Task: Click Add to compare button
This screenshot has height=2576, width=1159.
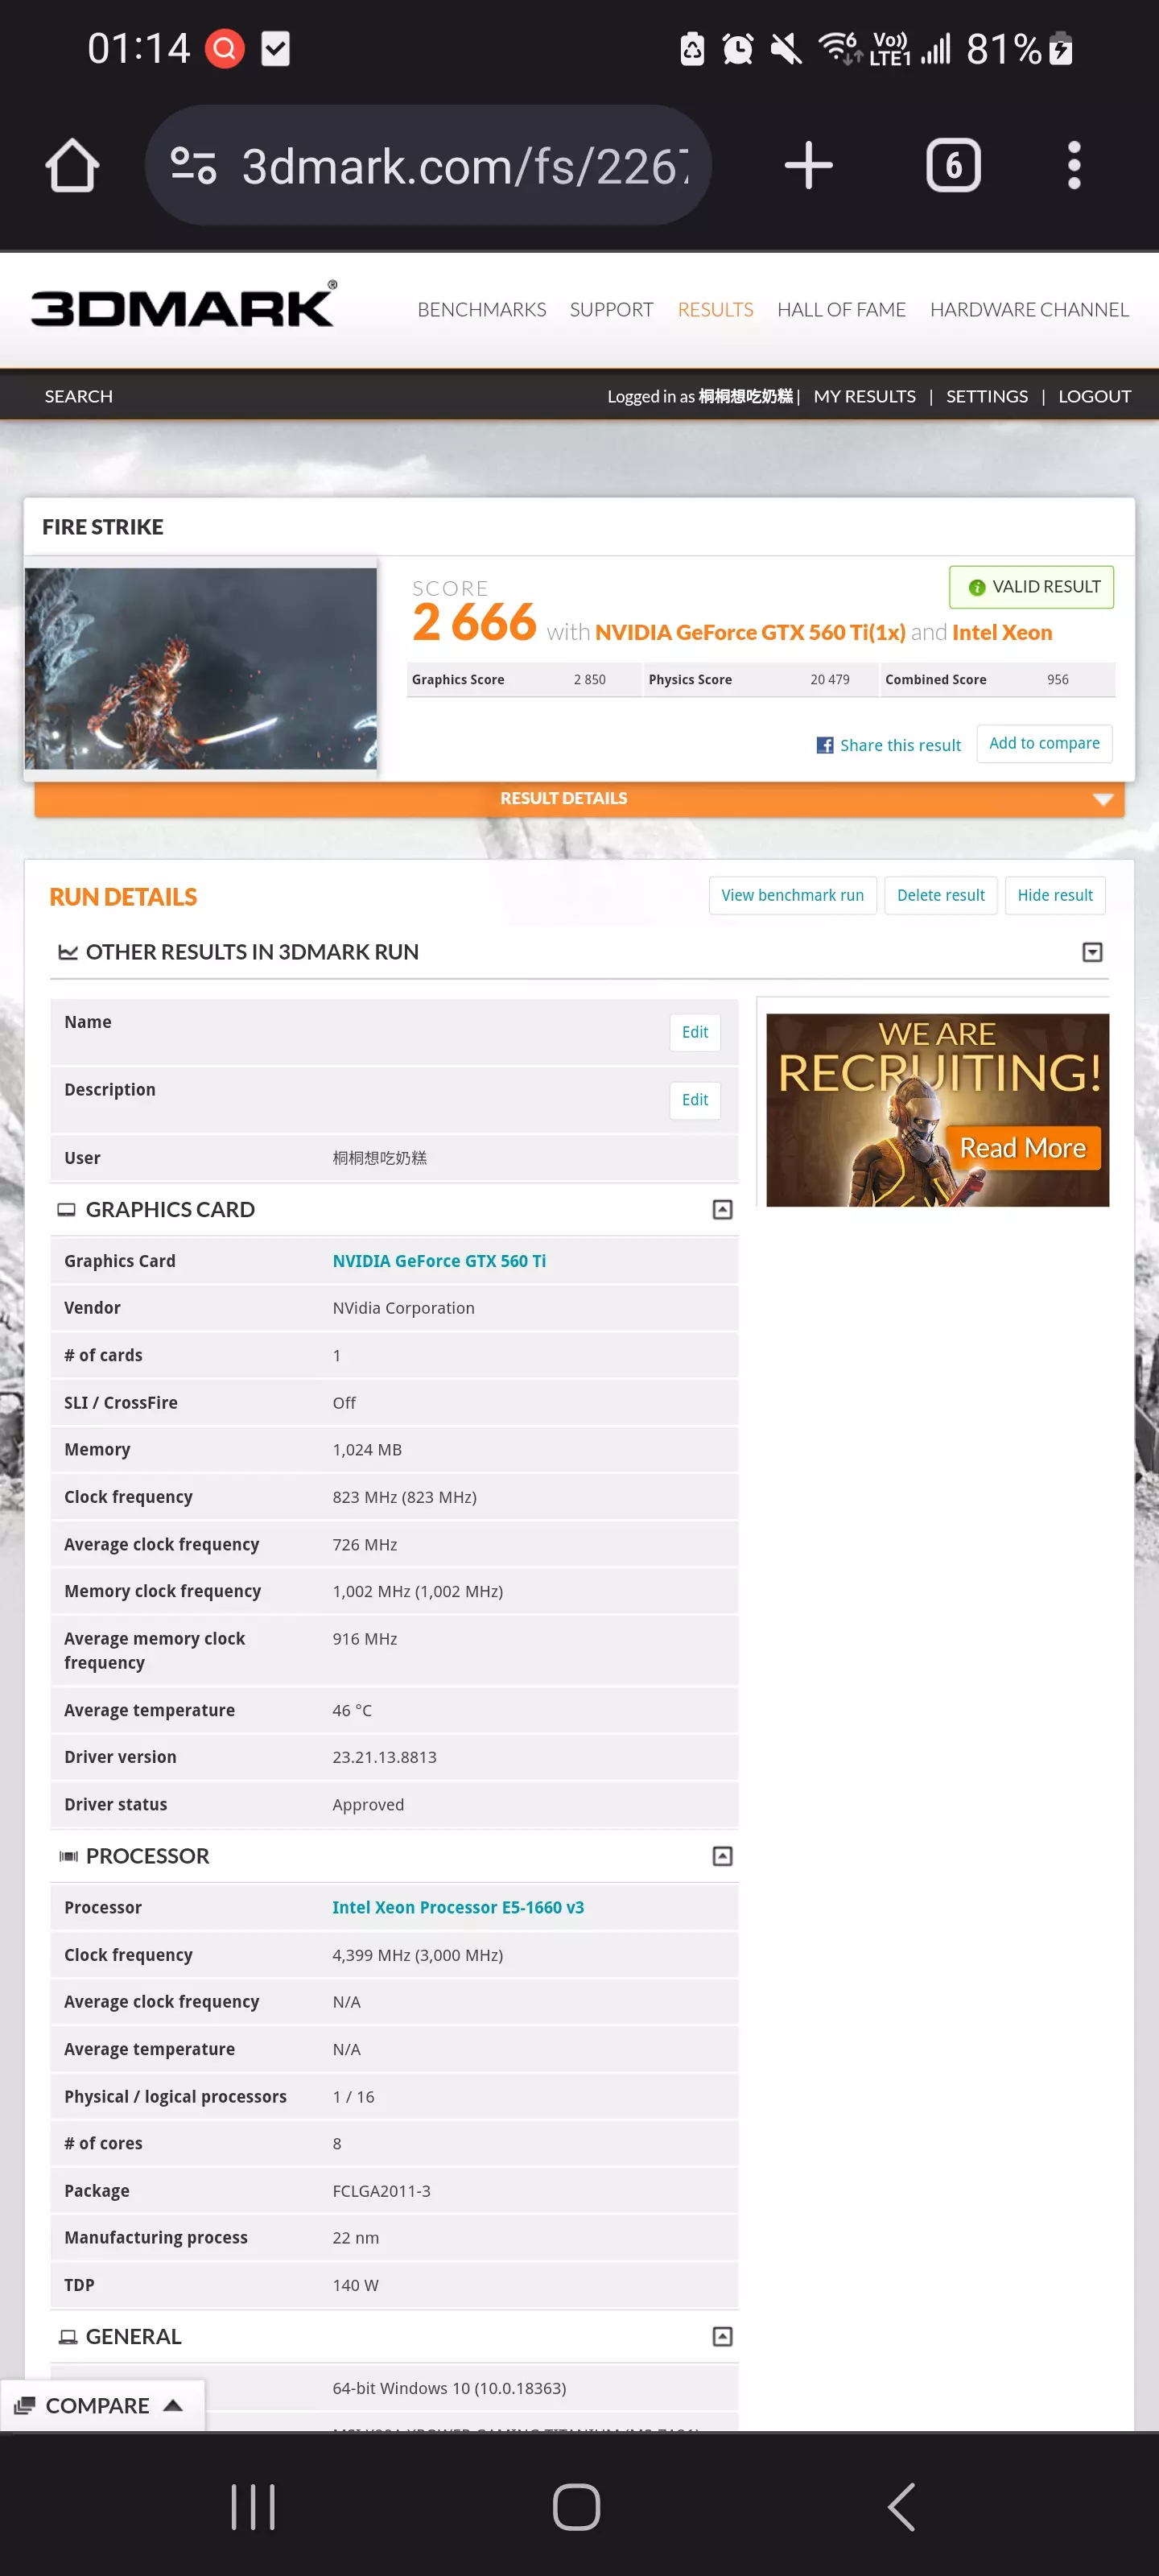Action: (1044, 743)
